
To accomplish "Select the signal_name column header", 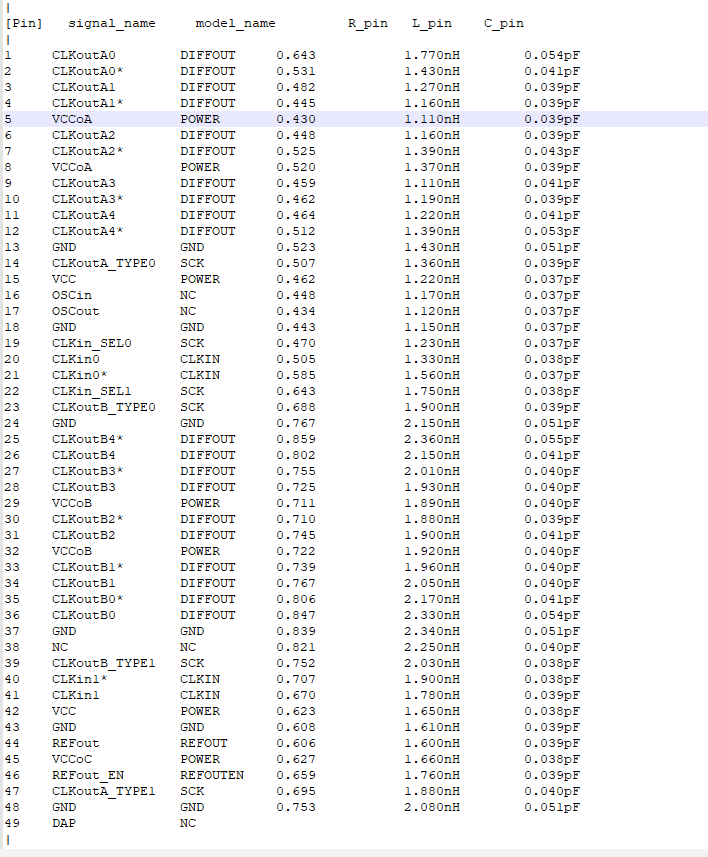I will pos(112,24).
